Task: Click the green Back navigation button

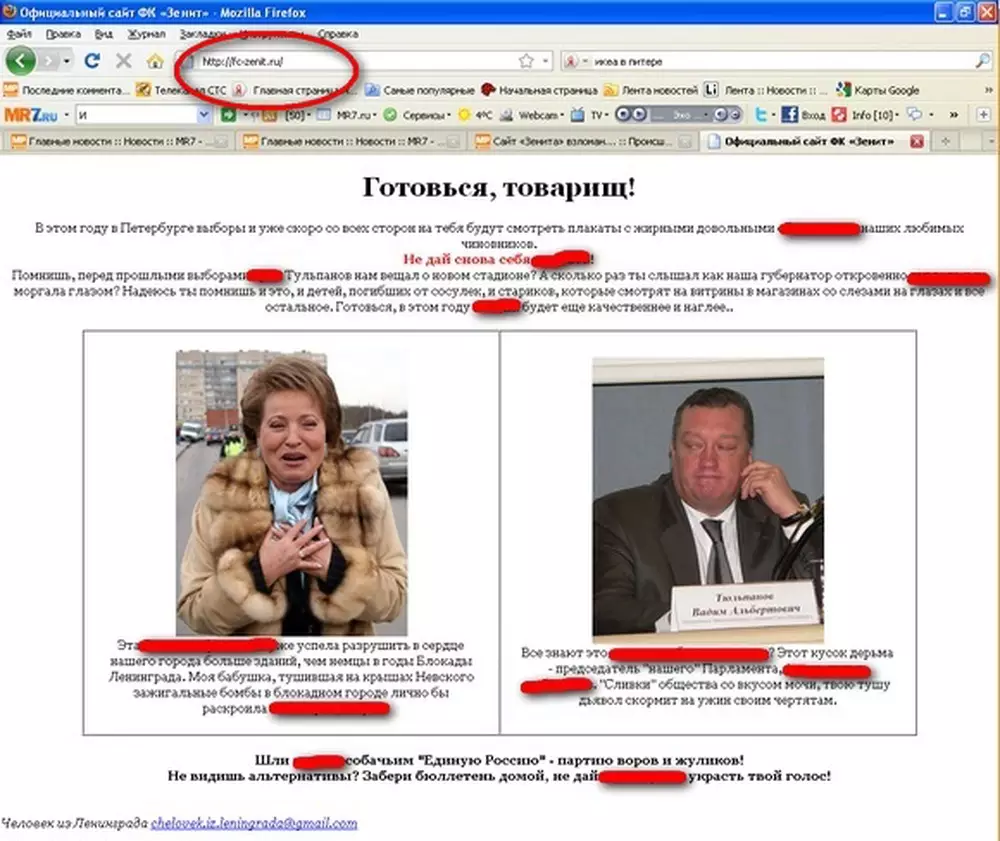Action: click(x=20, y=61)
